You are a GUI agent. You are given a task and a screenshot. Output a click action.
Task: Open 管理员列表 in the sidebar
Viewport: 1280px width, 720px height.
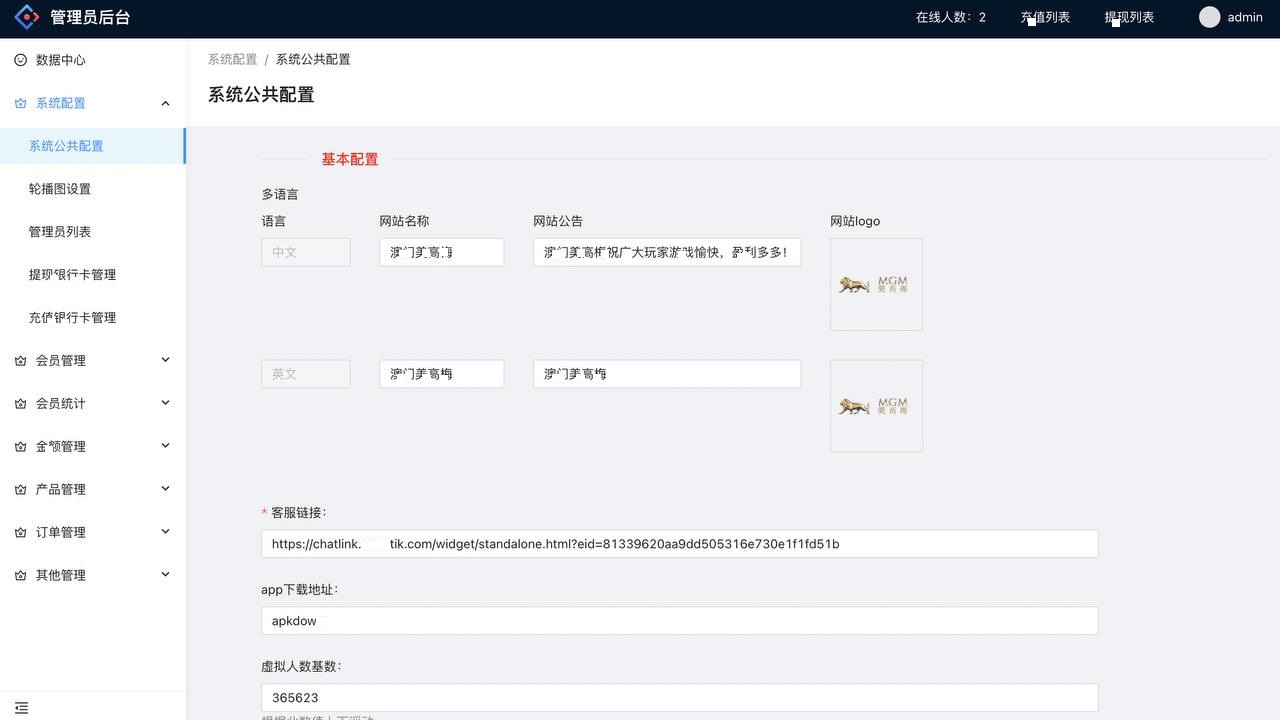click(x=60, y=232)
